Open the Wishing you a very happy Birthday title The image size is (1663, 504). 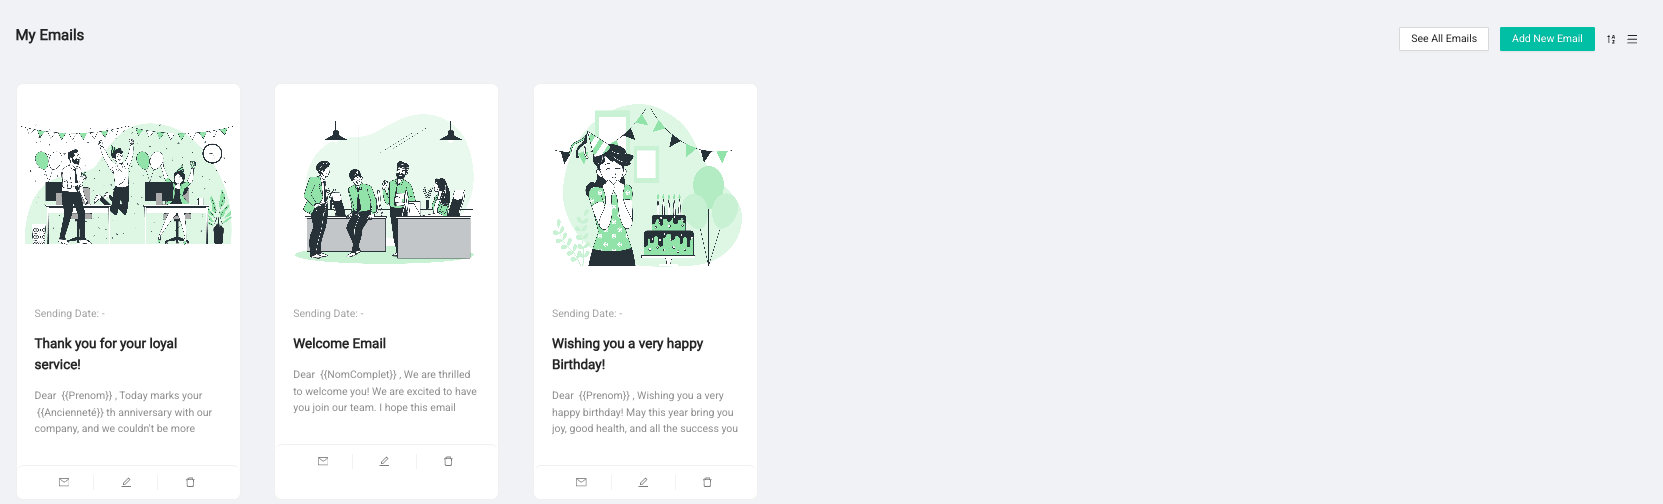tap(627, 354)
